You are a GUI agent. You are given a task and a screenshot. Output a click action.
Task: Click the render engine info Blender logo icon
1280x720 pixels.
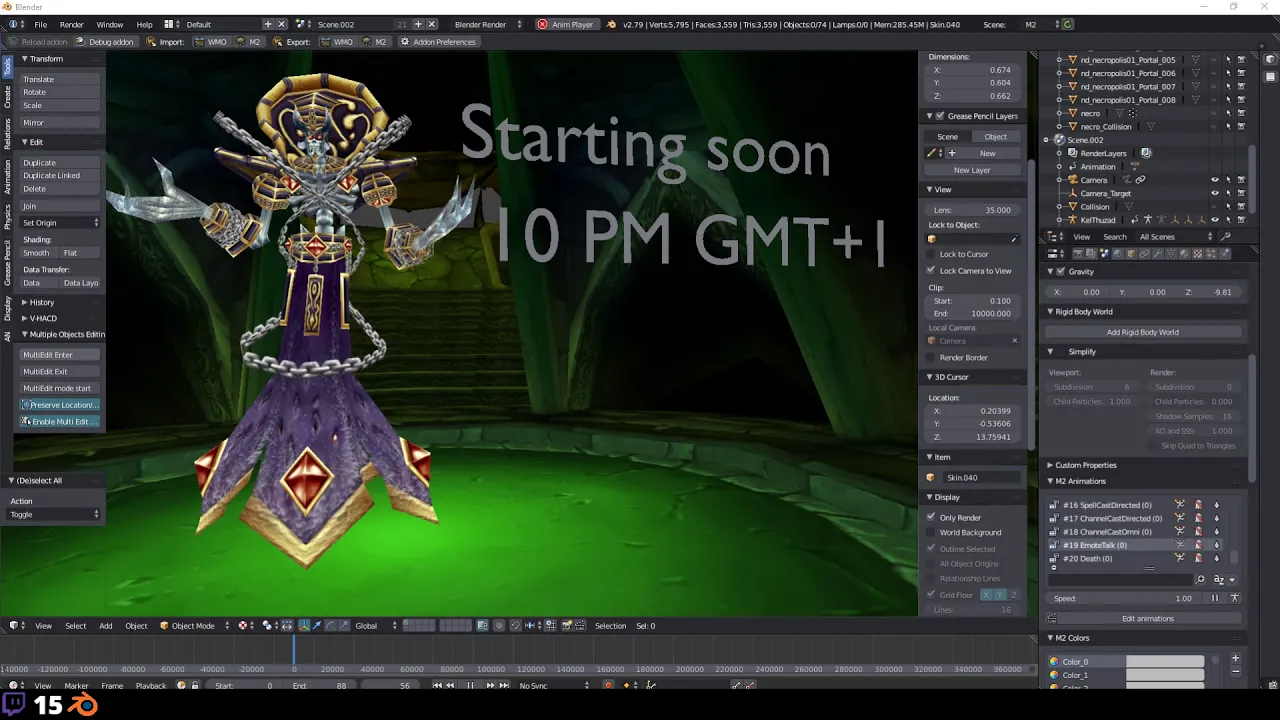point(611,24)
